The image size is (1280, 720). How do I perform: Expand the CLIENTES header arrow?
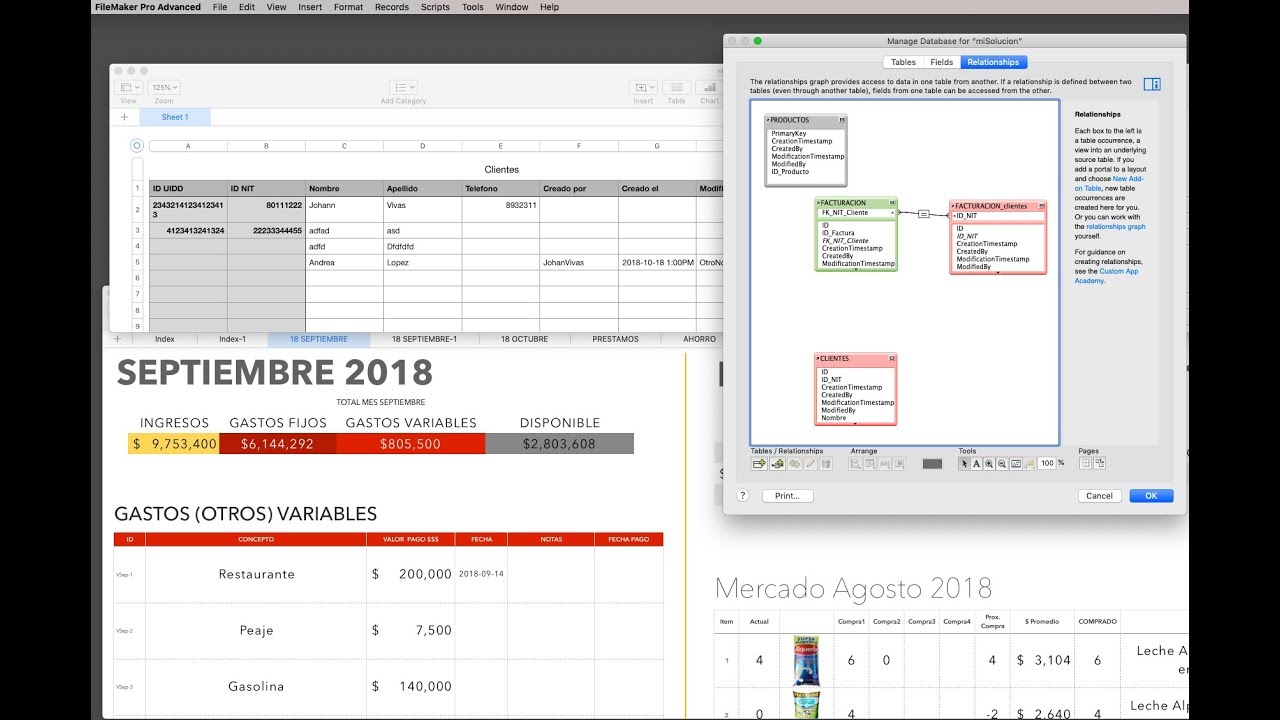coord(818,358)
